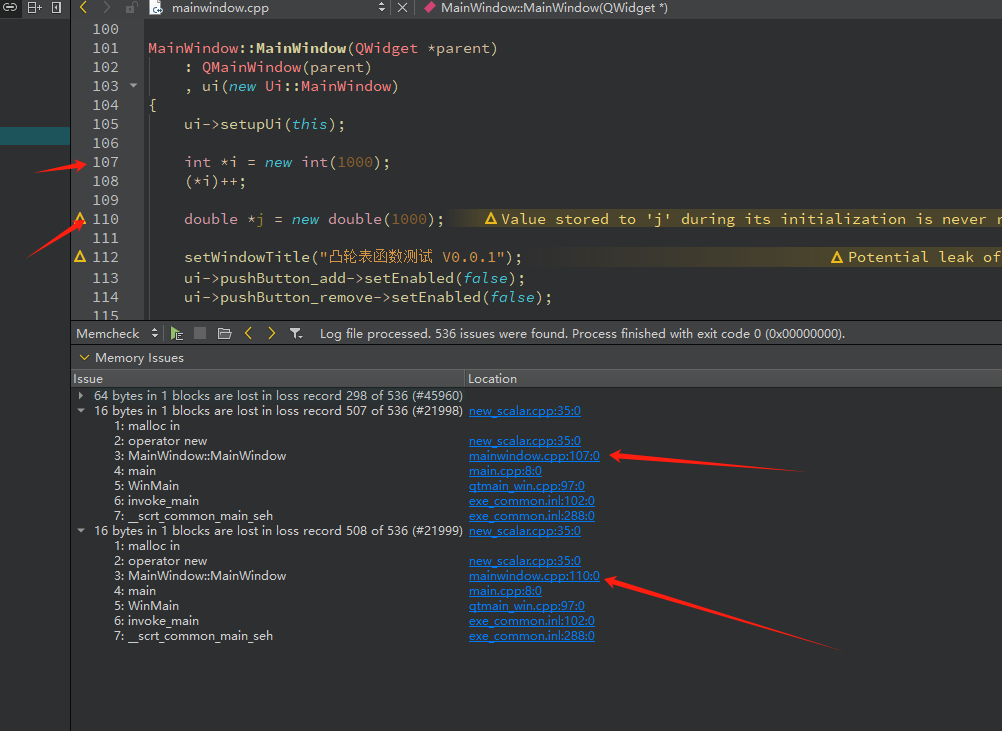Click the file lock icon beside mainwindow.cpp

pyautogui.click(x=131, y=8)
